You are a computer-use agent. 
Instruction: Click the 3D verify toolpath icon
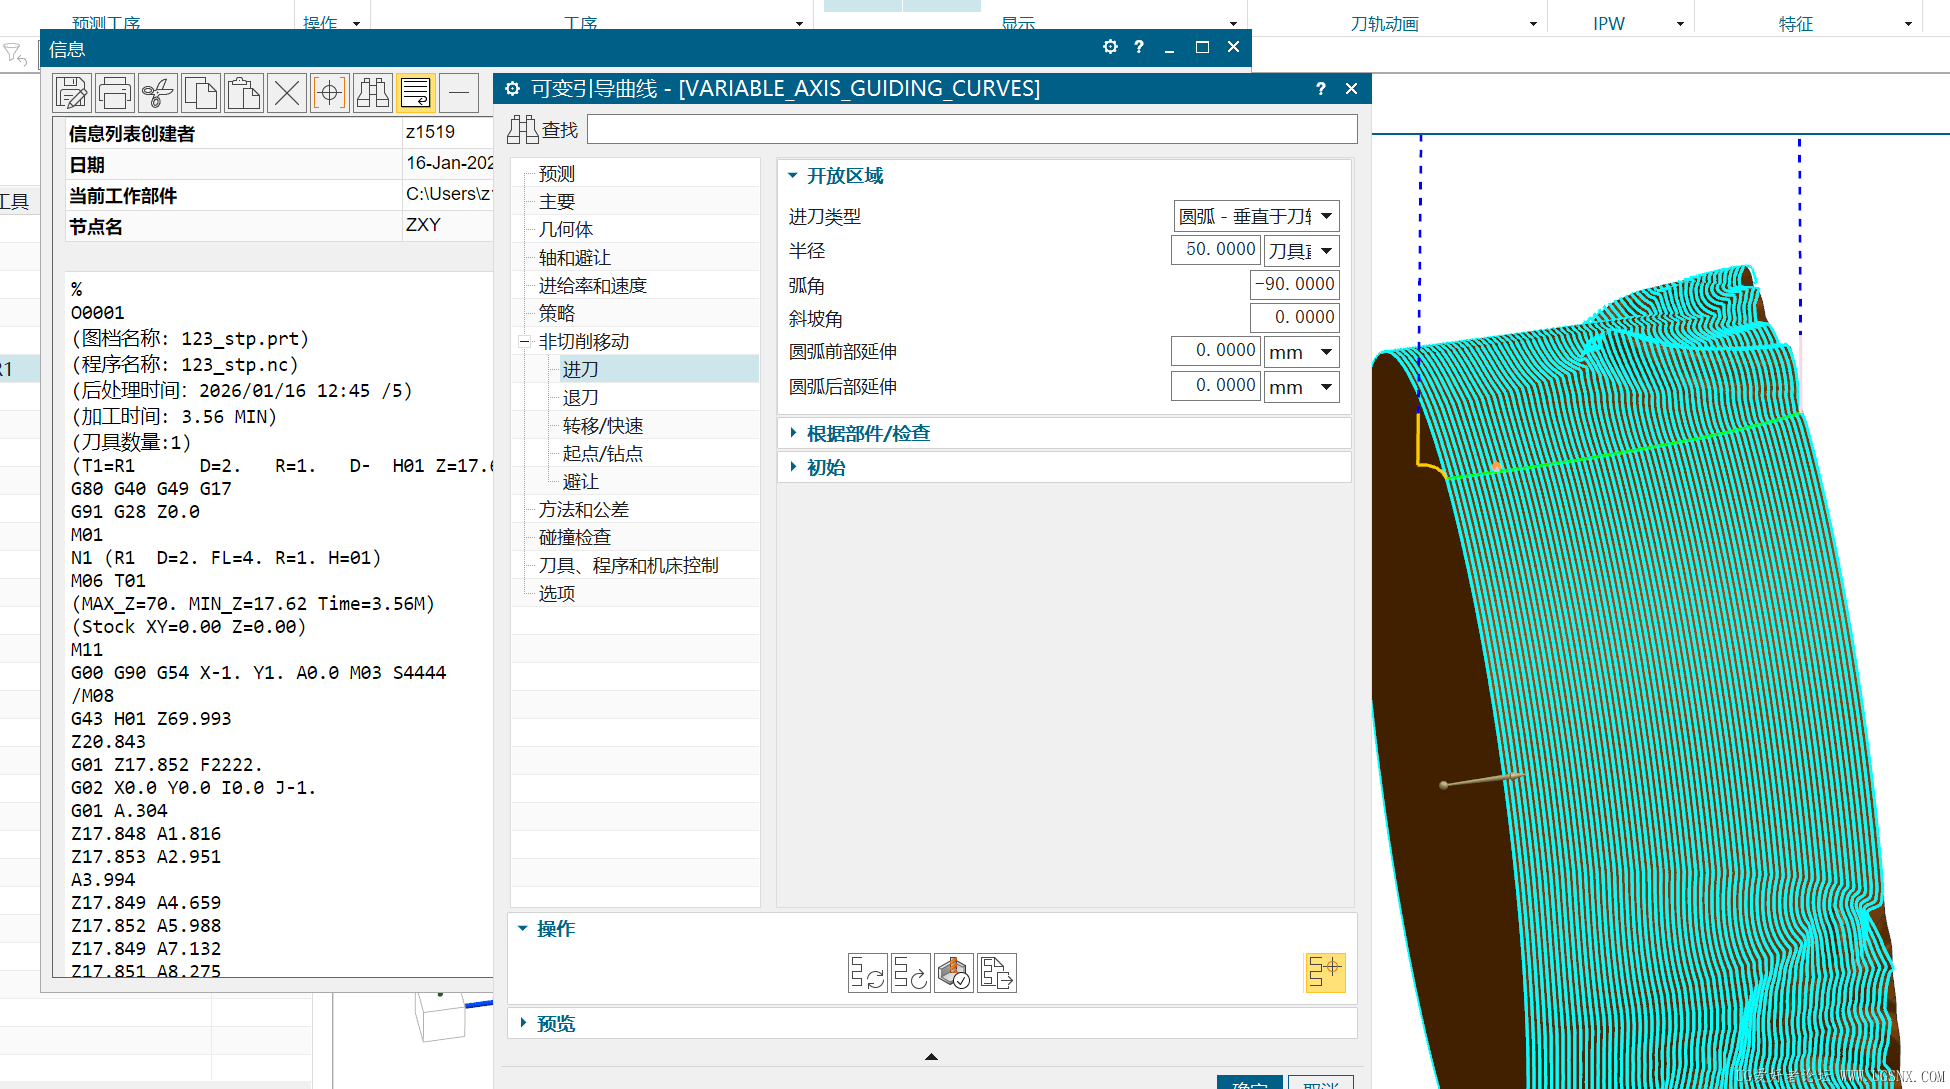953,972
